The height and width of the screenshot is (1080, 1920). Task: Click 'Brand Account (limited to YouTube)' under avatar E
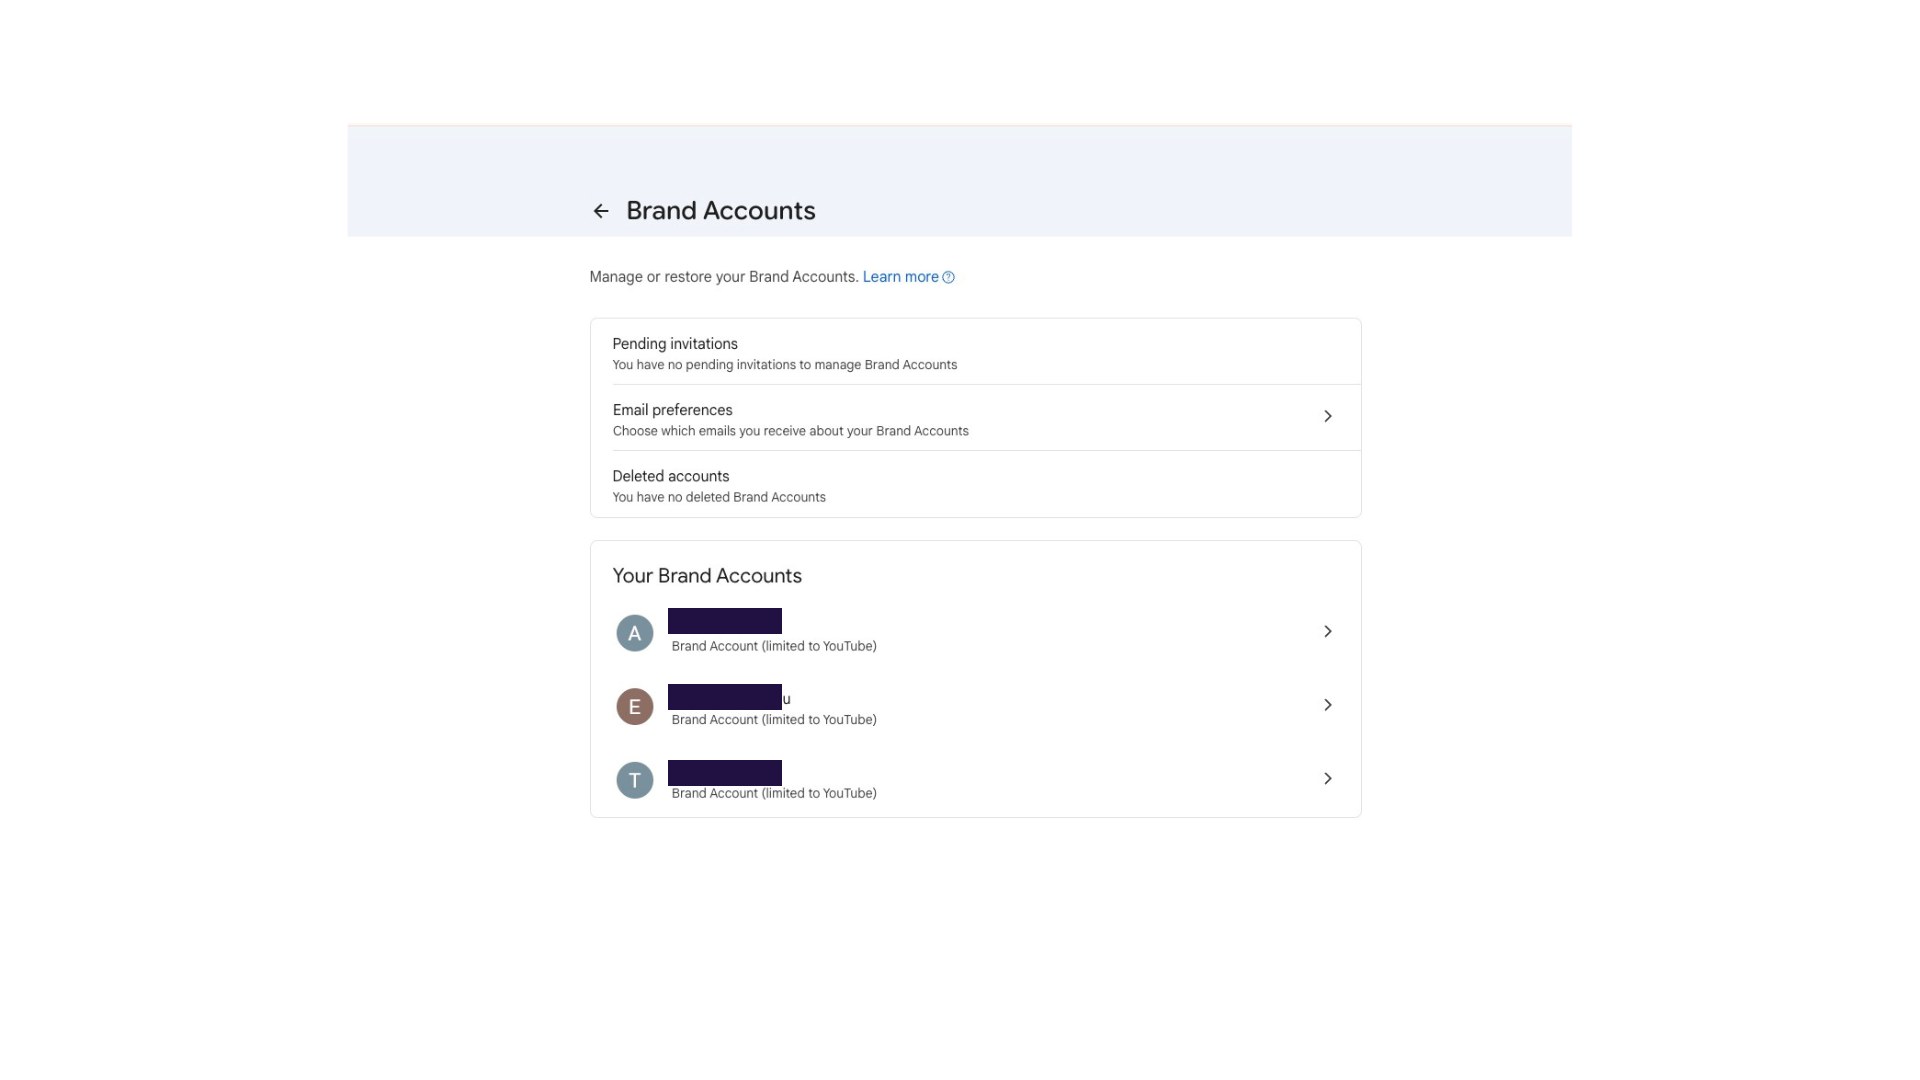774,719
